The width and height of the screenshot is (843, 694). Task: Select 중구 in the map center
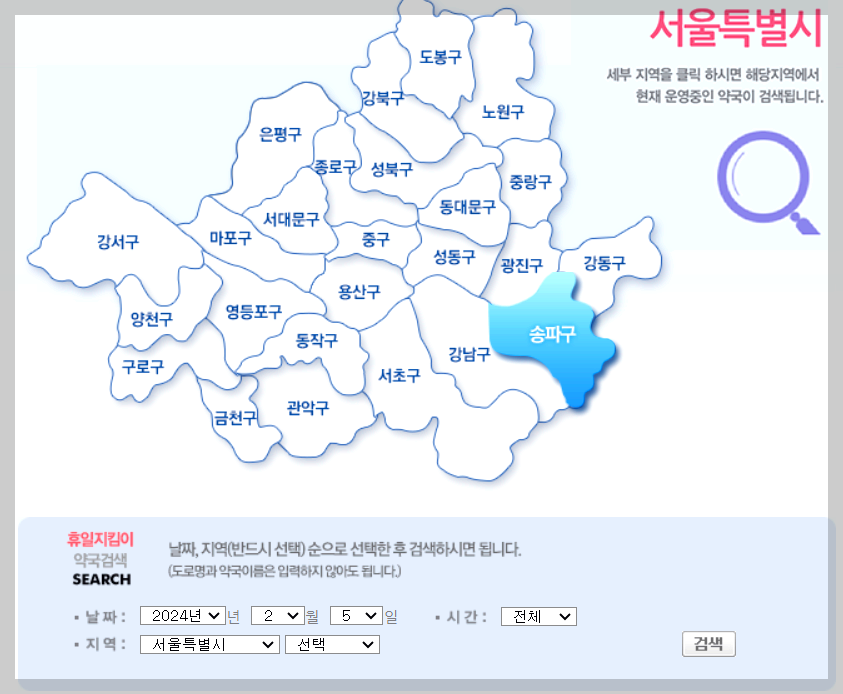[x=375, y=237]
